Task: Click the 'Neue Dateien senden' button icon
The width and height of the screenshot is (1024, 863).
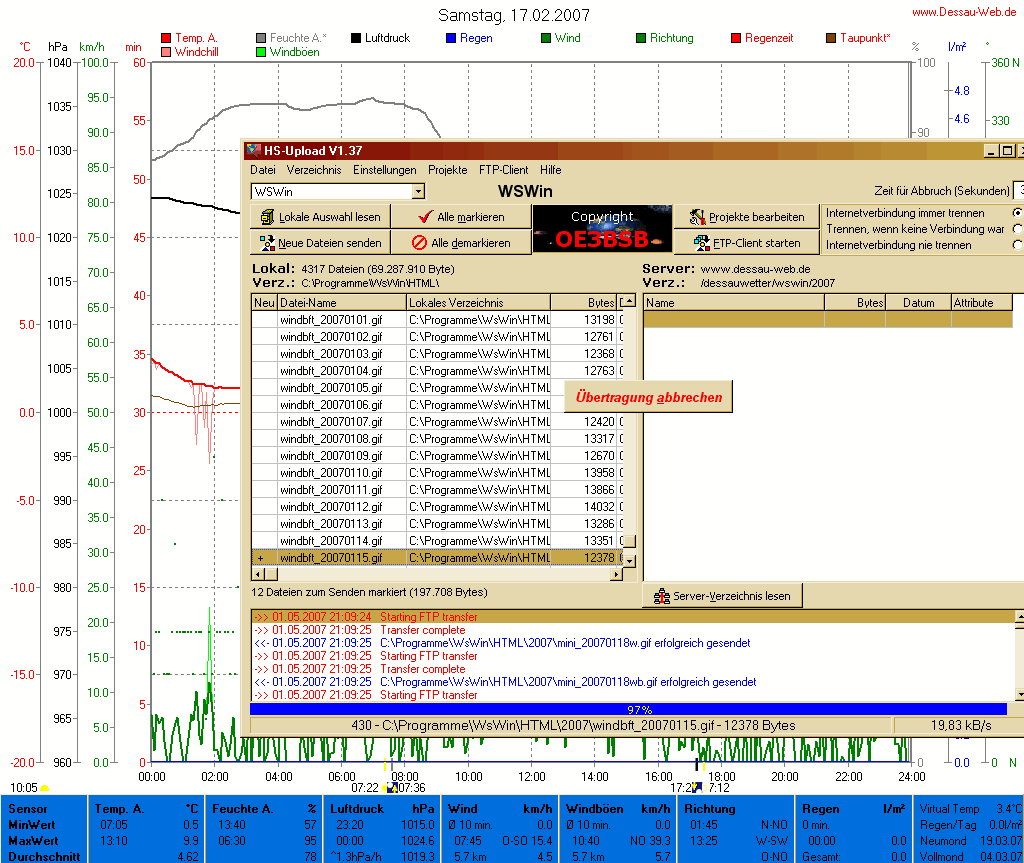Action: click(x=267, y=243)
